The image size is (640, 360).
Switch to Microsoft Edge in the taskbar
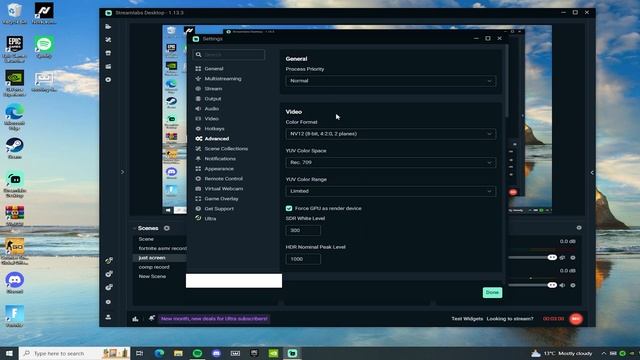(159, 353)
